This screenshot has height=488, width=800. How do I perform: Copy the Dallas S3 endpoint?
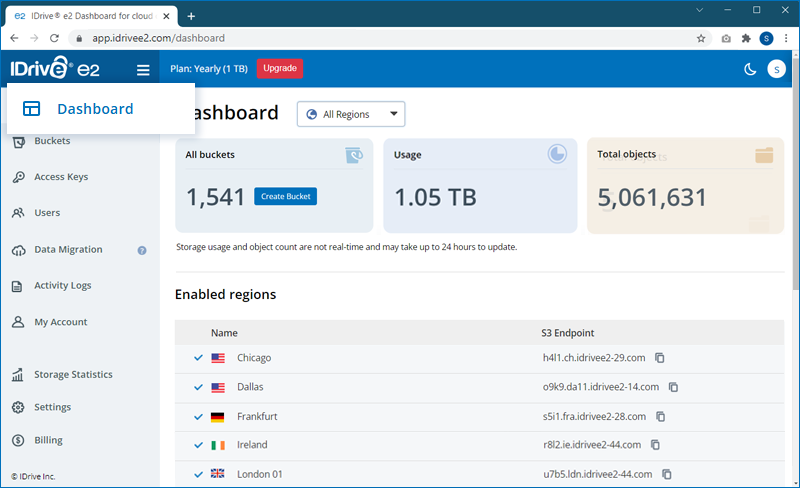point(673,387)
